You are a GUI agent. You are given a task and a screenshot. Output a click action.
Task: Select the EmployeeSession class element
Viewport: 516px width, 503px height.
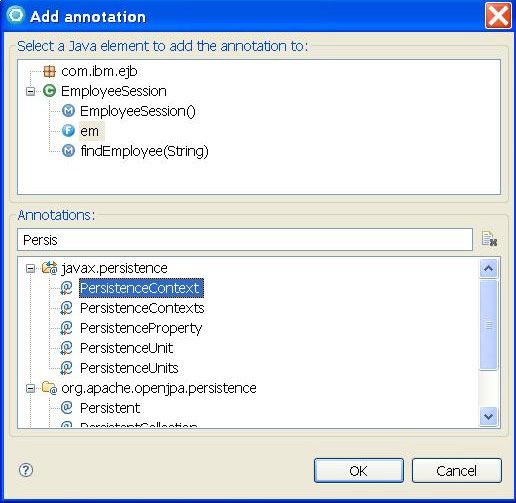pos(113,91)
